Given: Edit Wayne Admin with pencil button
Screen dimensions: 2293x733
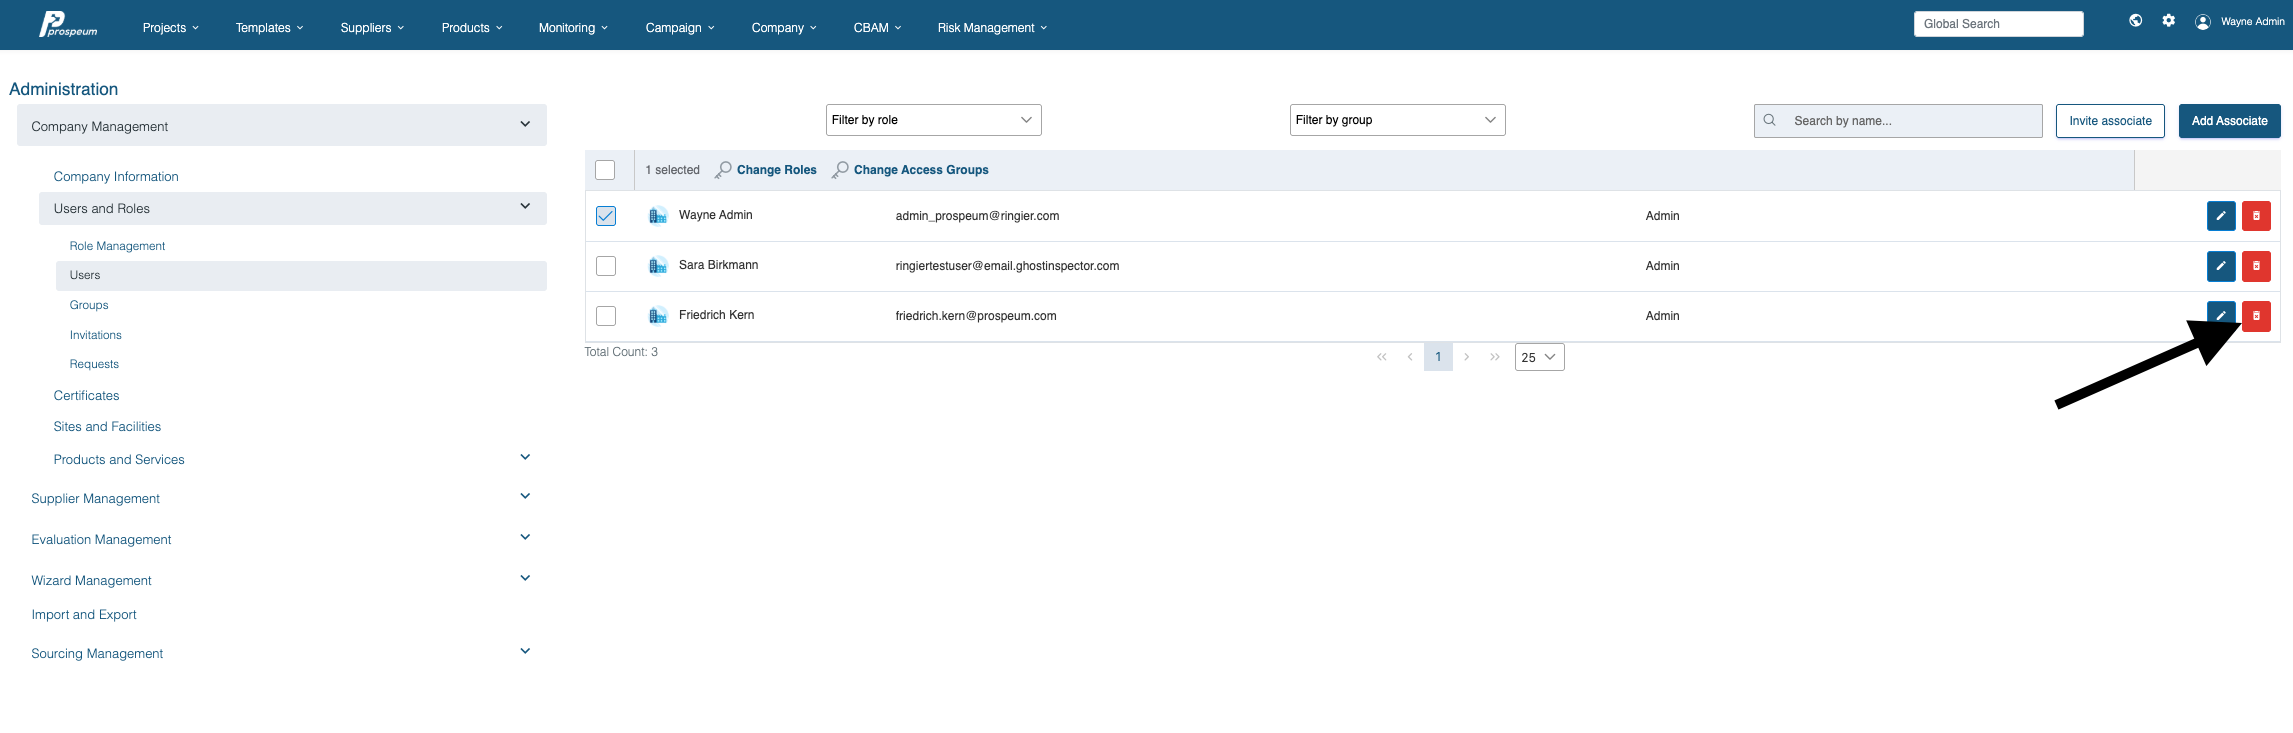Looking at the screenshot, I should [x=2221, y=216].
